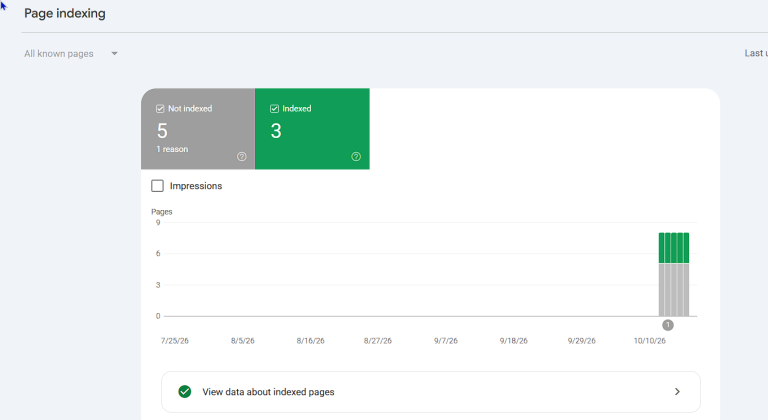Toggle the Not indexed checkbox

160,109
